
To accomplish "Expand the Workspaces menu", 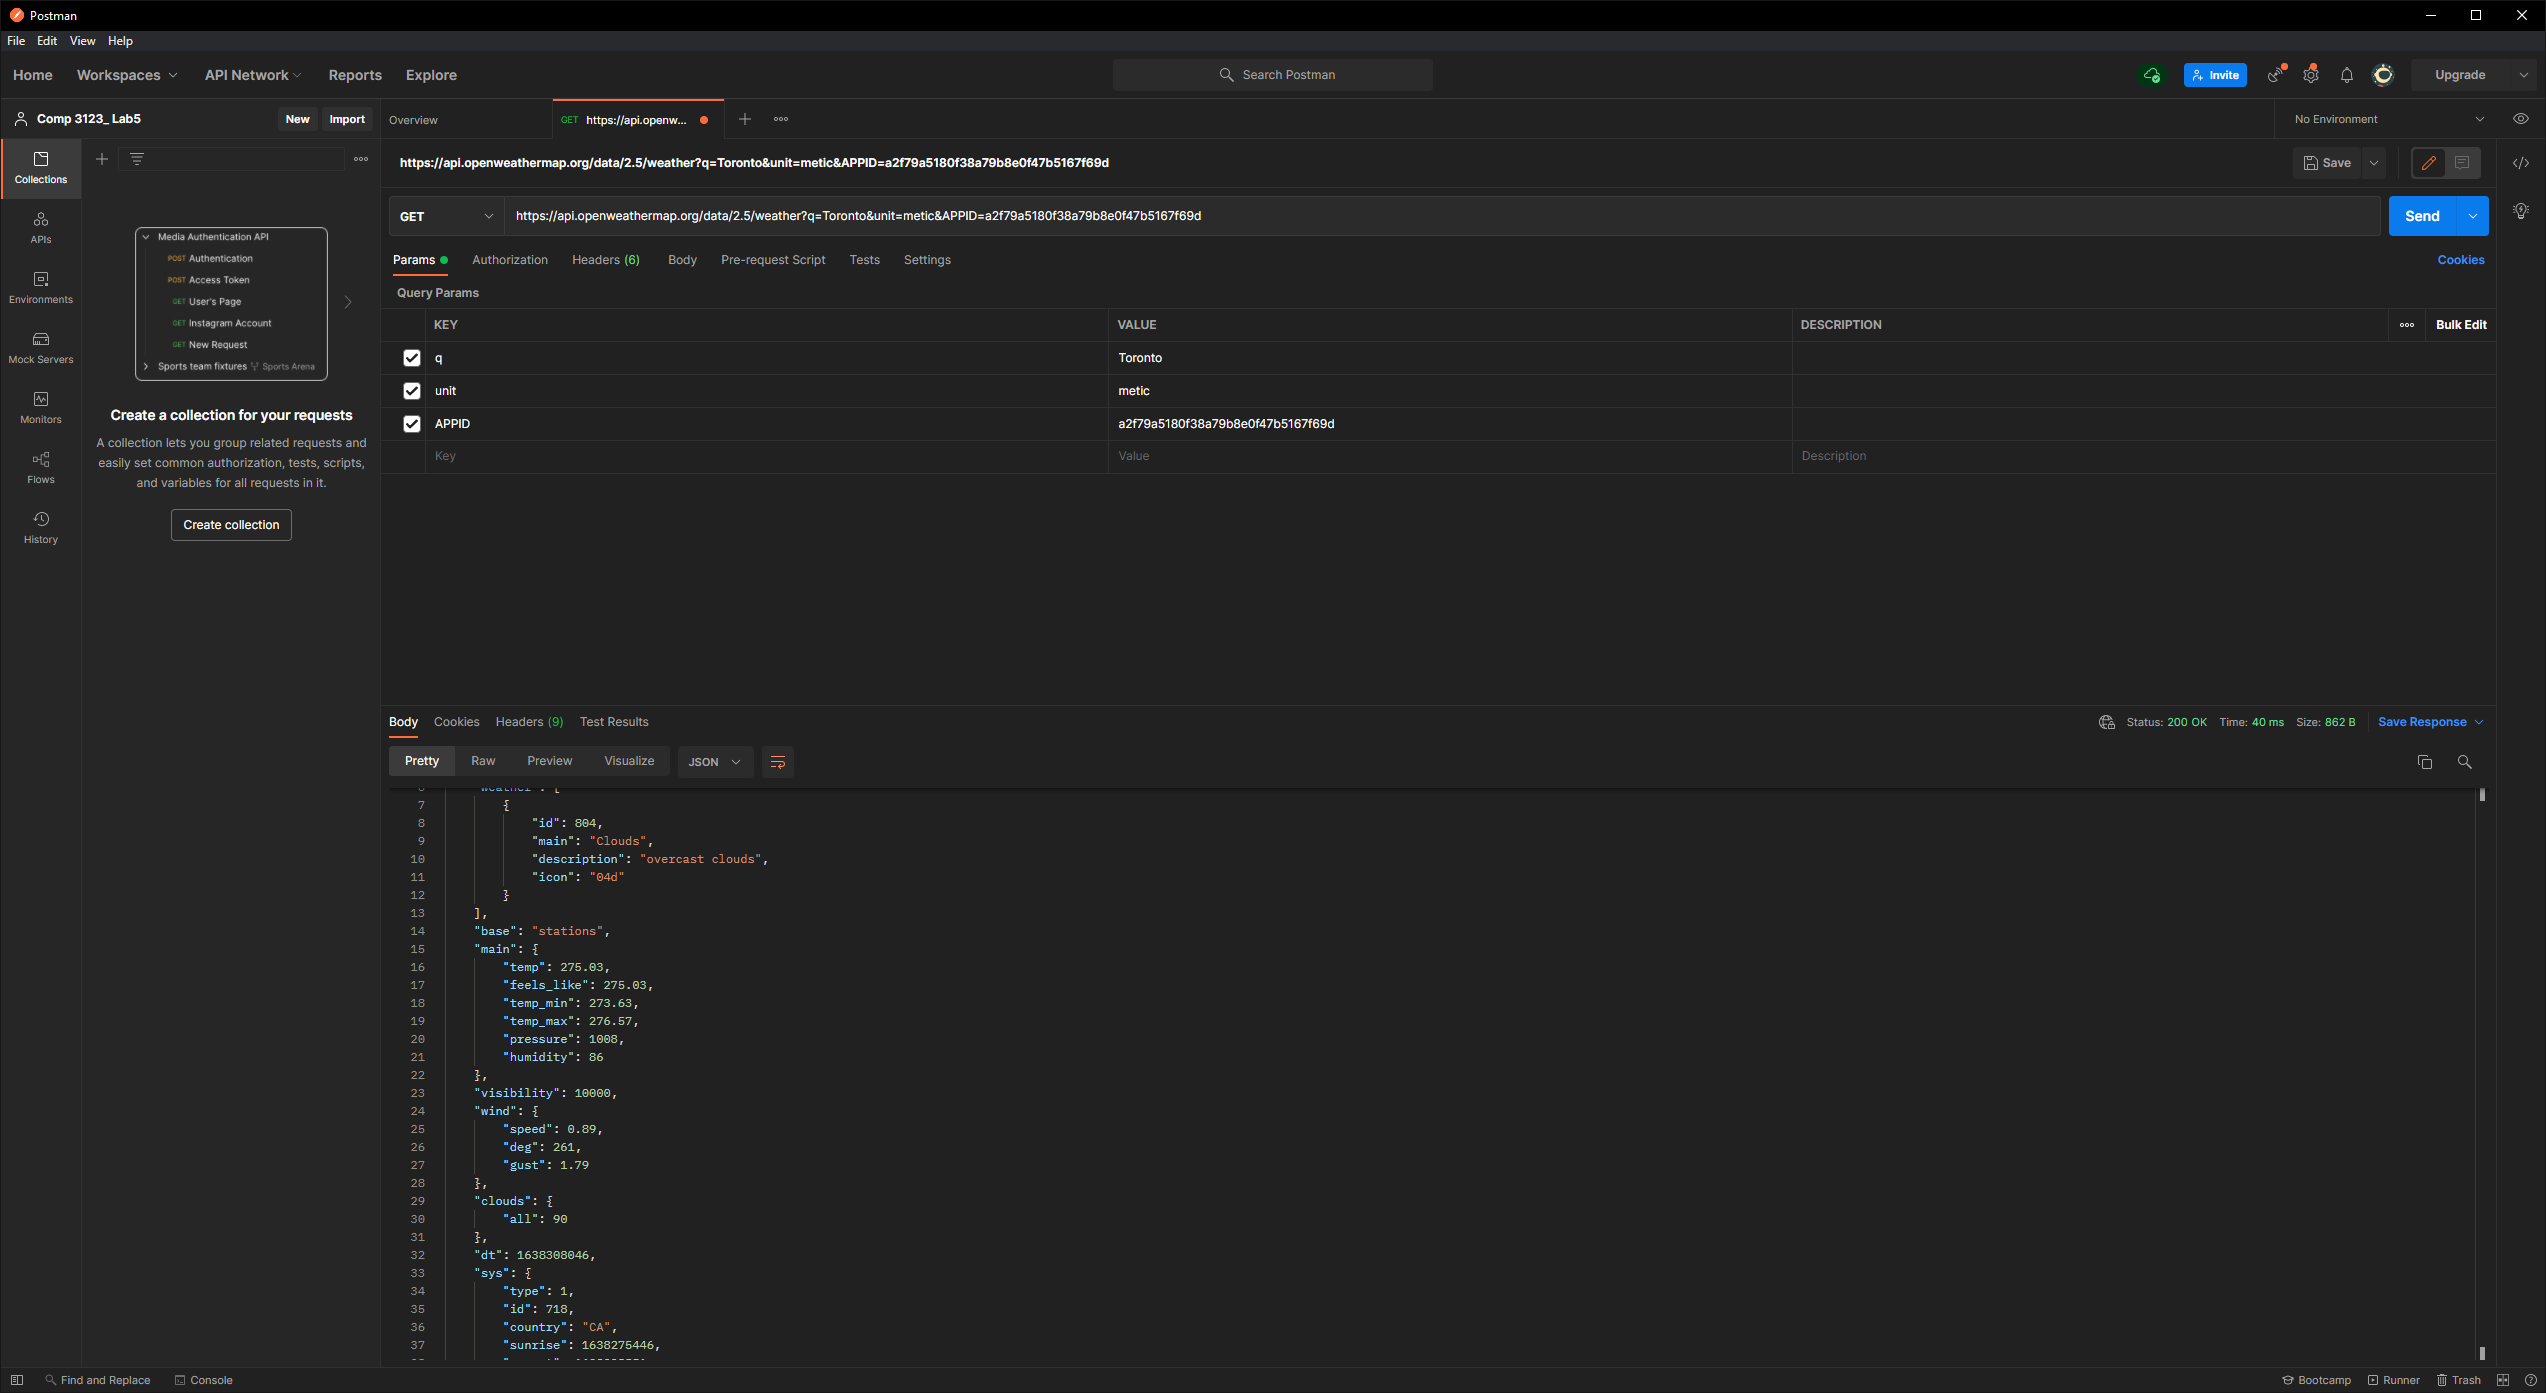I will click(x=127, y=75).
